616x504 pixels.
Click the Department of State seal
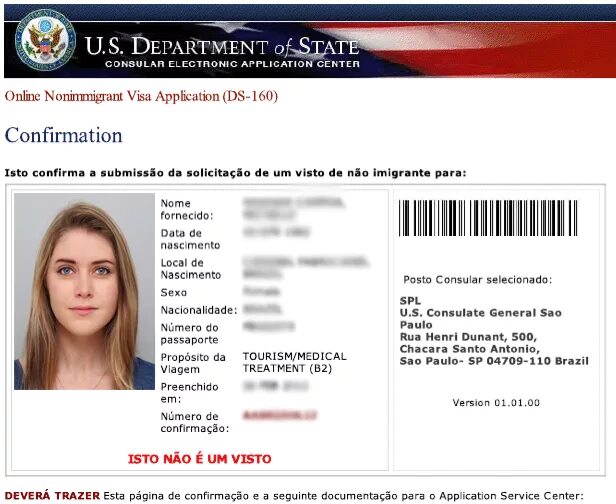coord(45,40)
